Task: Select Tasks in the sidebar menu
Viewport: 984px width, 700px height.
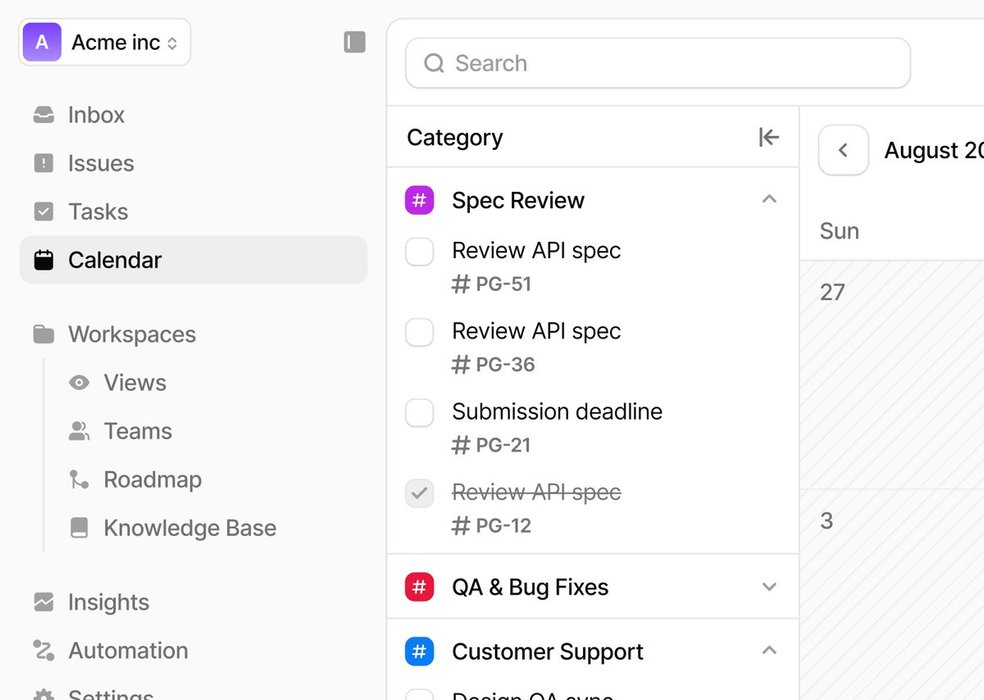Action: (x=98, y=212)
